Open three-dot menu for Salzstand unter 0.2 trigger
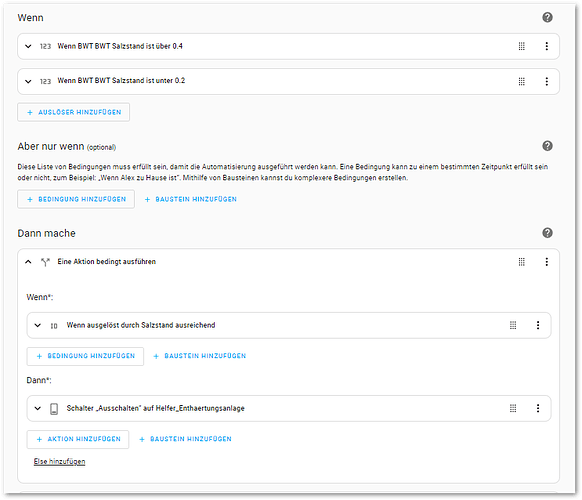This screenshot has width=582, height=500. point(546,81)
